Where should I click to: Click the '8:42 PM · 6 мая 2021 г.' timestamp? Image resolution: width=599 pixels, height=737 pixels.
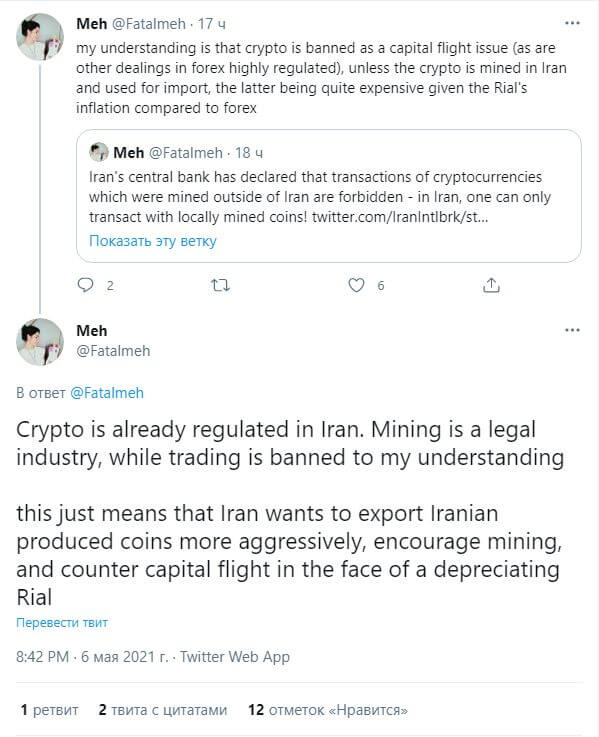click(92, 657)
